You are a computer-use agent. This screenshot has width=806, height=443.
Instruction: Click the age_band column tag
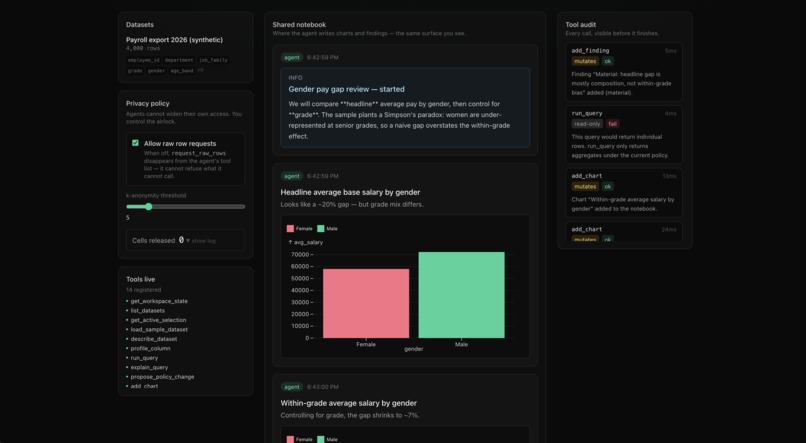click(181, 71)
